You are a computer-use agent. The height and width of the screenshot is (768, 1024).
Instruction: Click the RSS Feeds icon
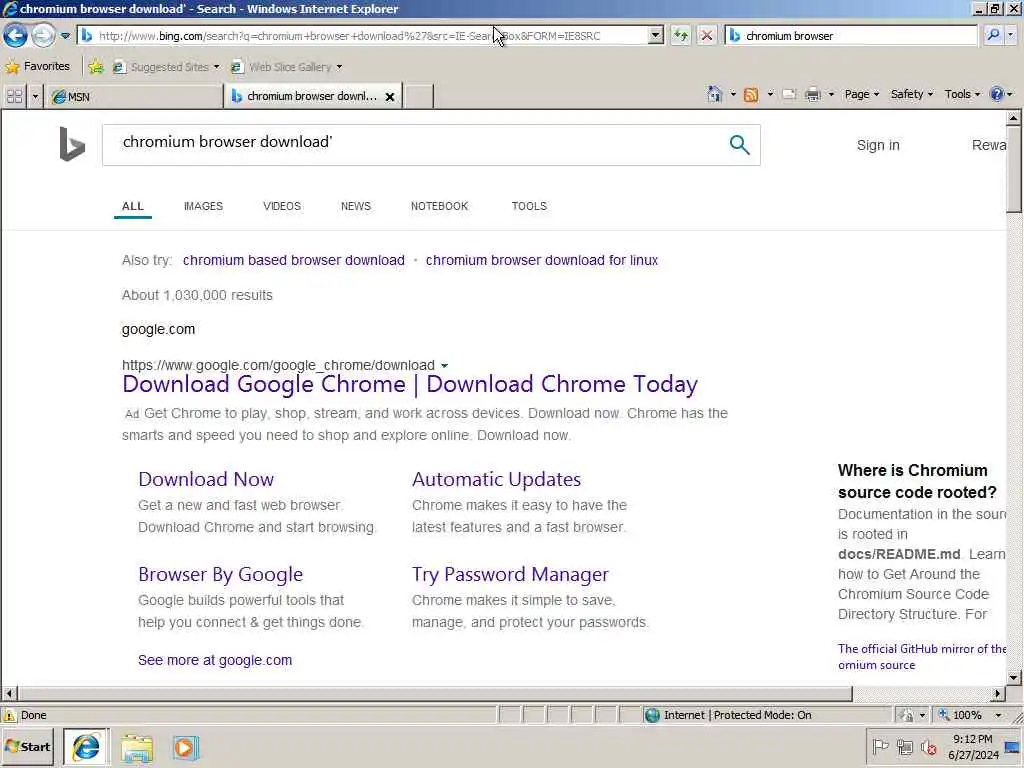click(x=751, y=95)
